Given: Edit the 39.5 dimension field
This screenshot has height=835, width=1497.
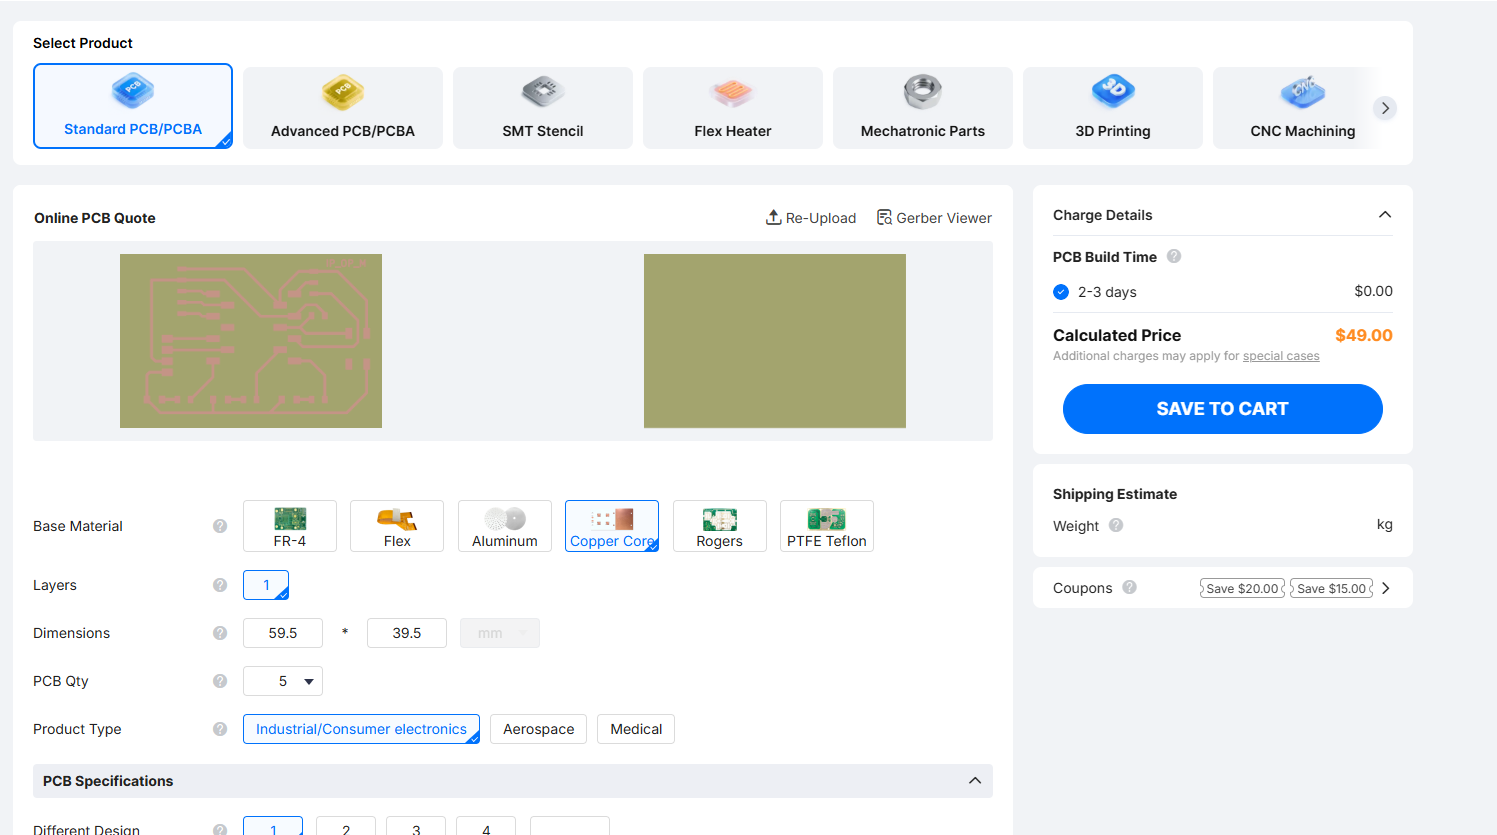Looking at the screenshot, I should [407, 633].
